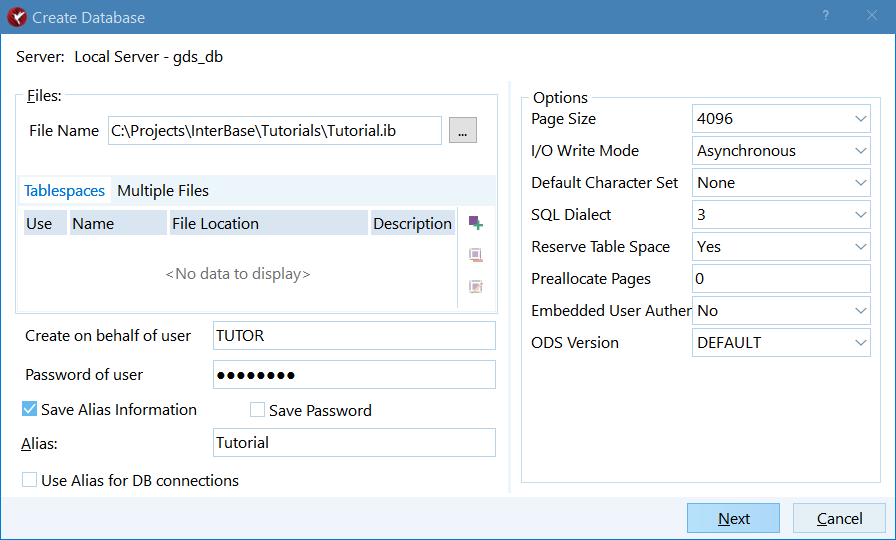896x540 pixels.
Task: Click the add tablespace icon
Action: tap(475, 223)
